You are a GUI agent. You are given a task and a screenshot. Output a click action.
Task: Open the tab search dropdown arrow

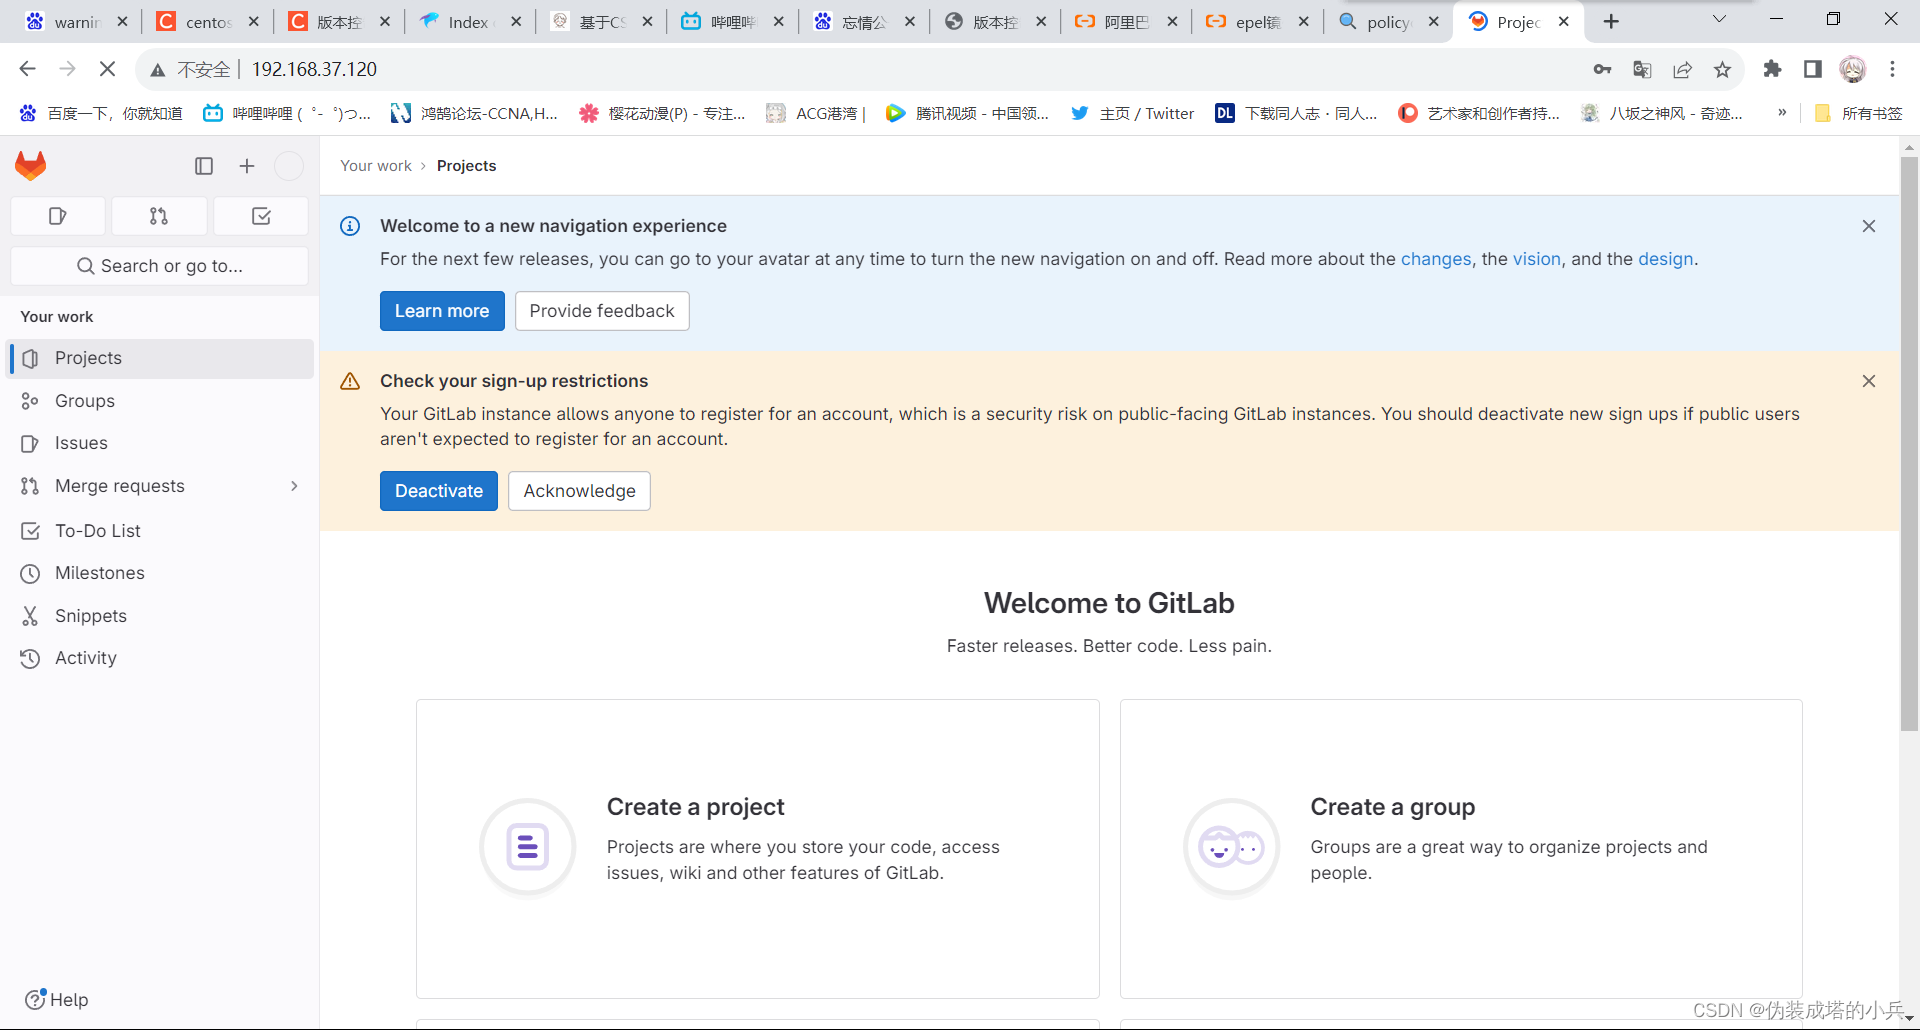tap(1719, 19)
